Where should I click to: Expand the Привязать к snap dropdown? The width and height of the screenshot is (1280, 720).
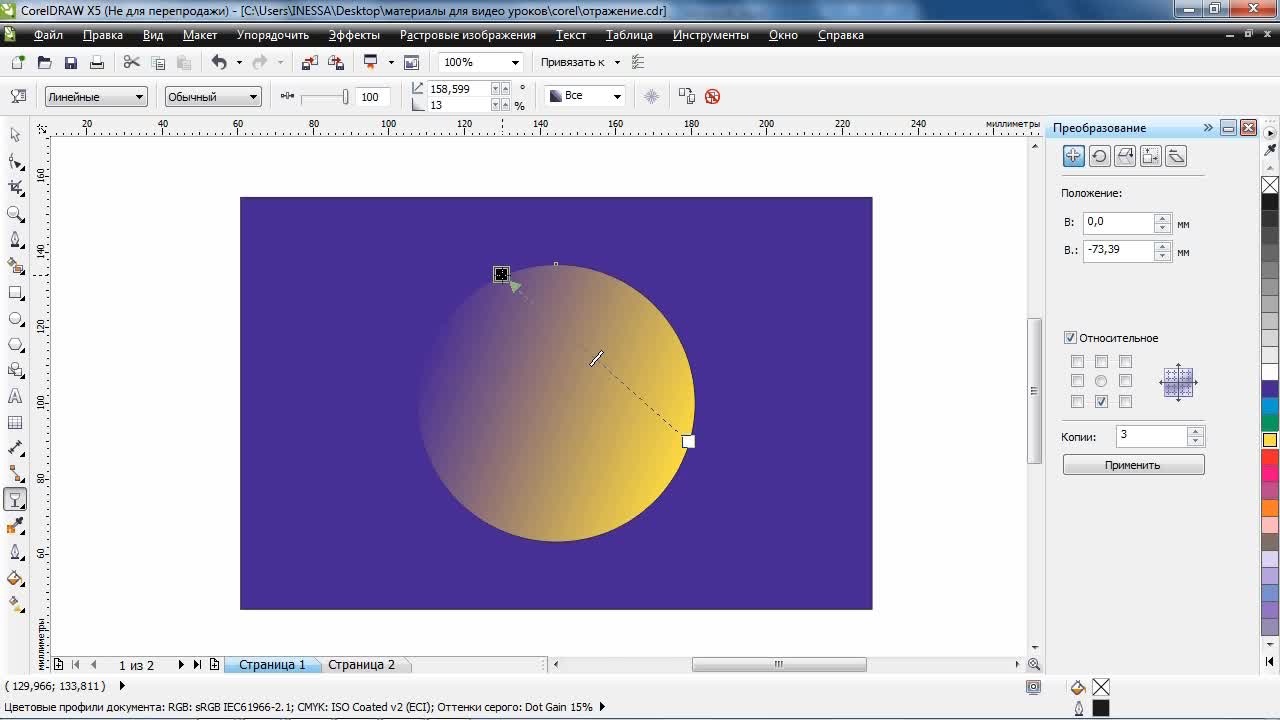click(617, 62)
